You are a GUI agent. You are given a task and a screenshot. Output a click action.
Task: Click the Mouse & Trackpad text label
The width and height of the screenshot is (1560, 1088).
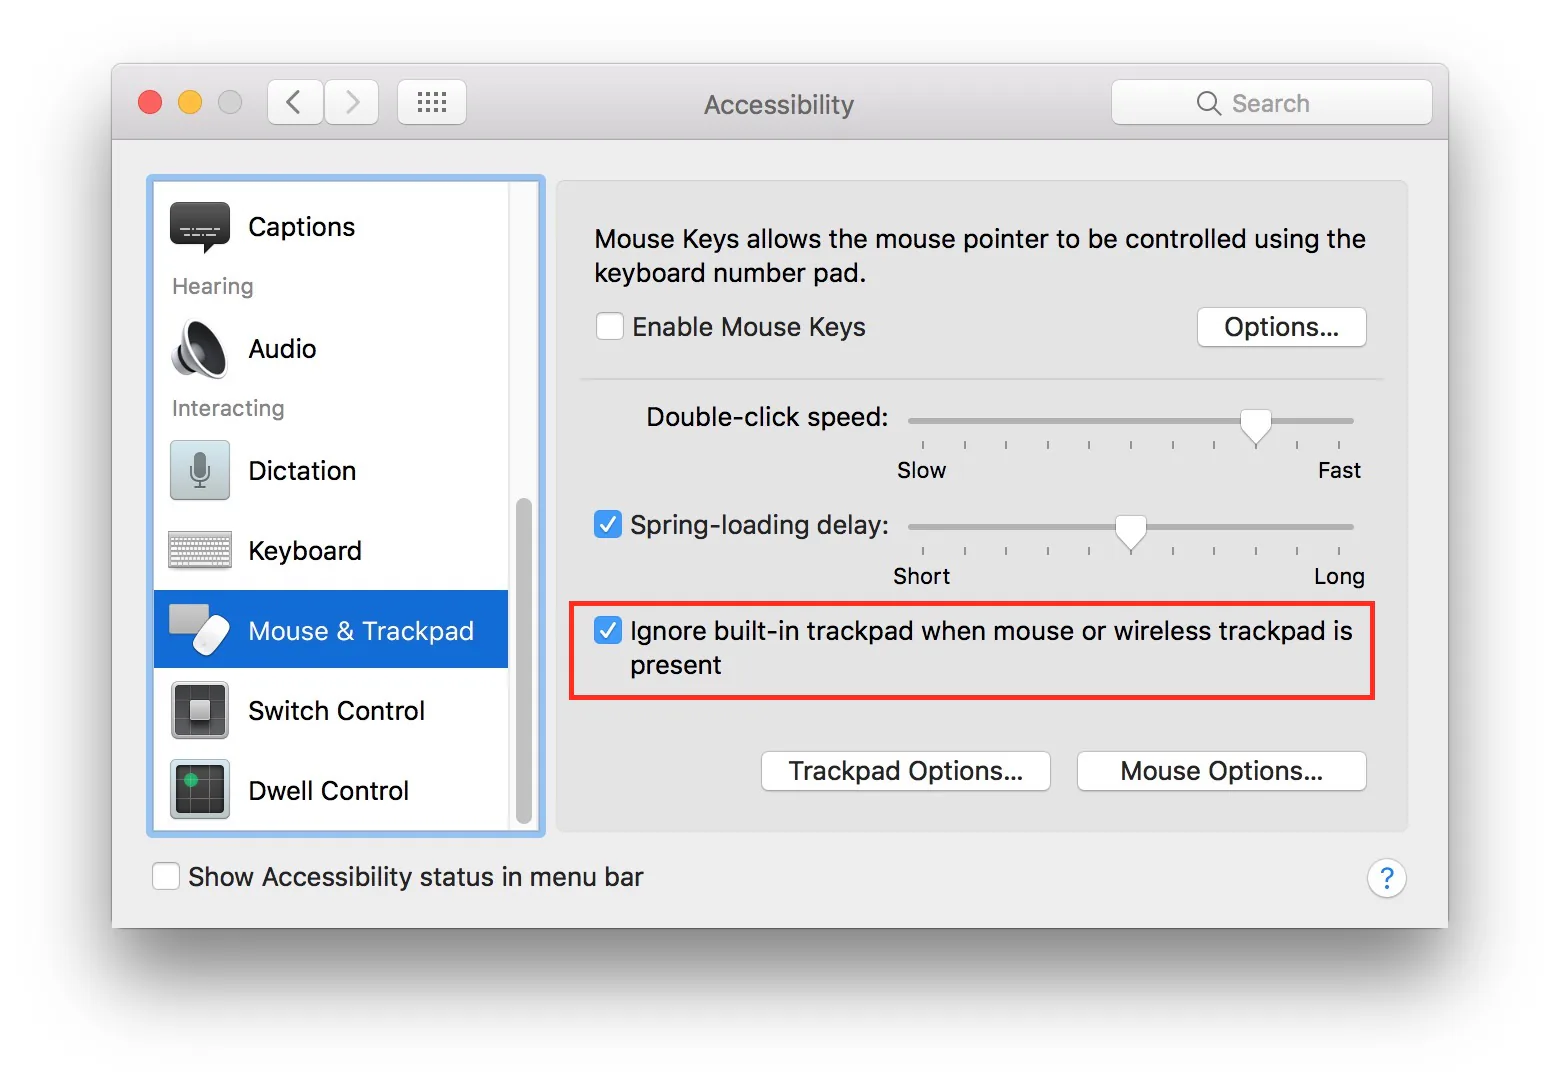point(361,631)
